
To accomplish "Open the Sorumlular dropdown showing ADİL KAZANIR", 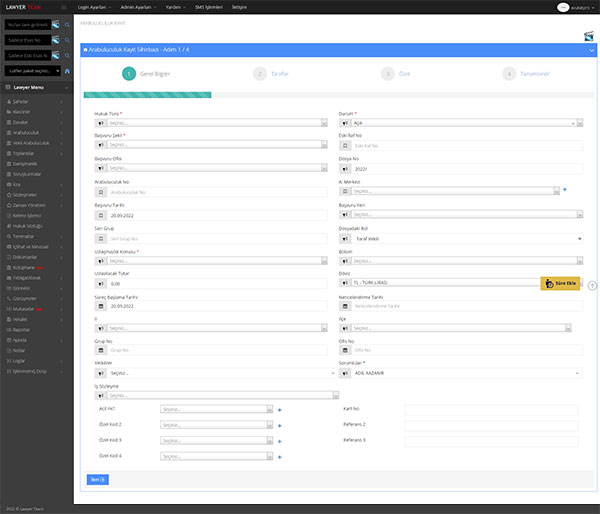I will click(467, 373).
